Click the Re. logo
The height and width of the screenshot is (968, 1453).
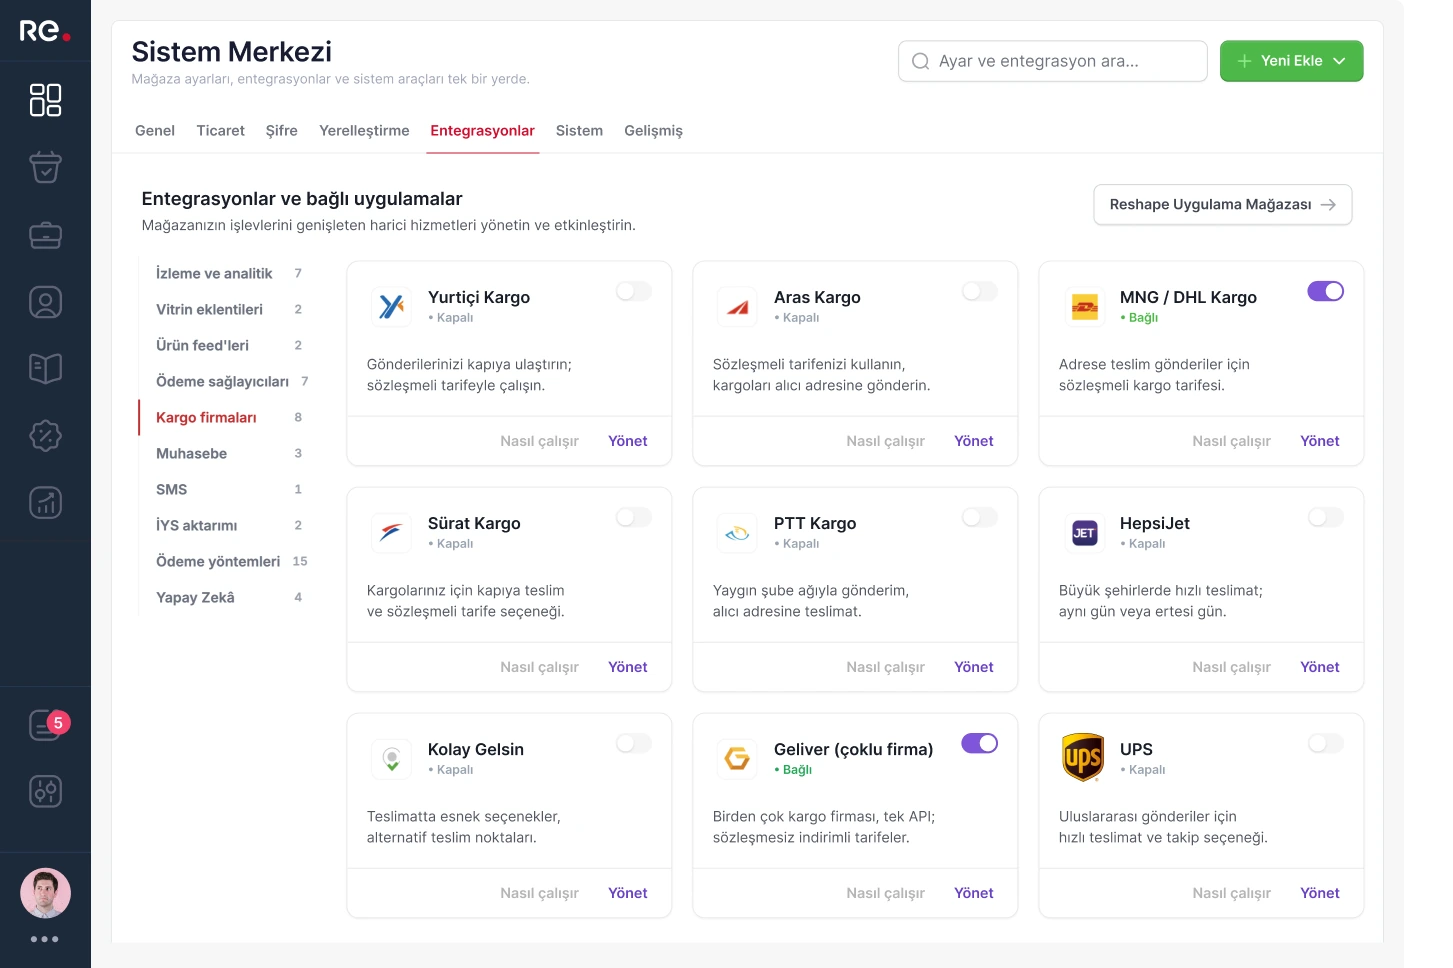pyautogui.click(x=45, y=30)
